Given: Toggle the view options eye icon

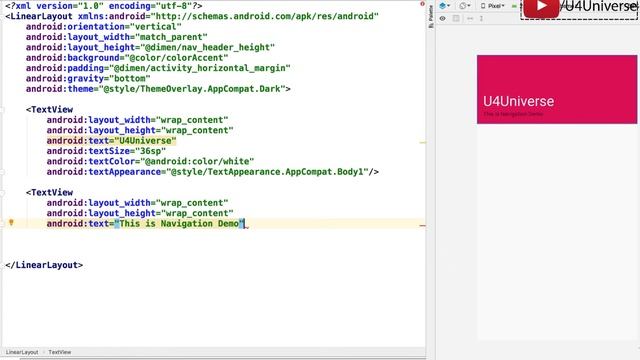Looking at the screenshot, I should coord(442,18).
